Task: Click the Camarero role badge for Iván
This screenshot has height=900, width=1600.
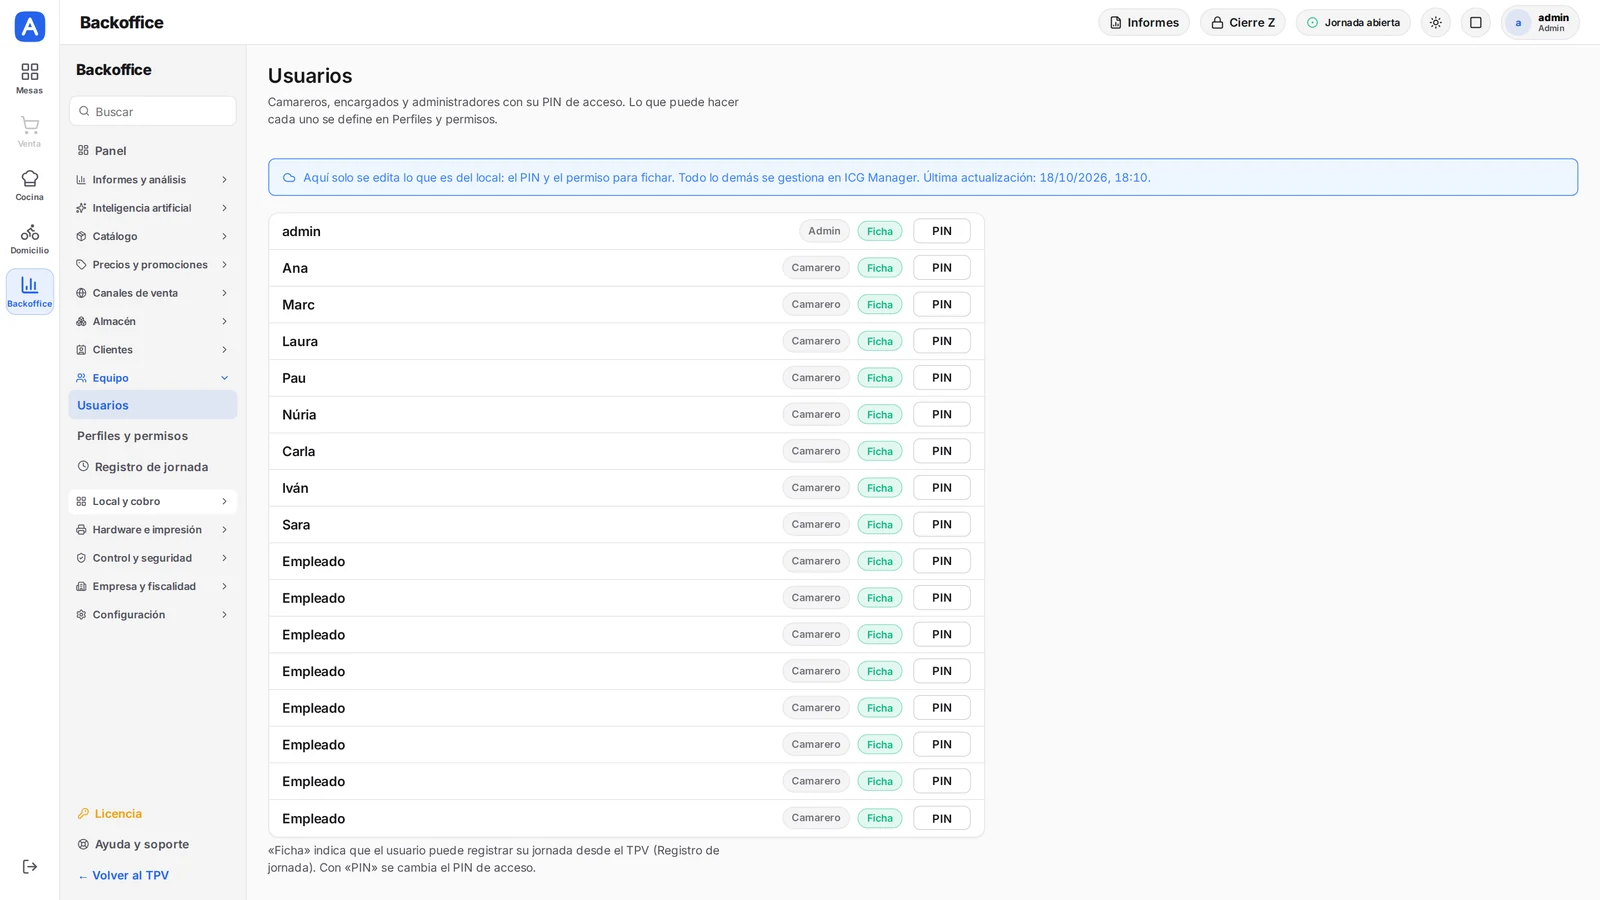Action: point(816,488)
